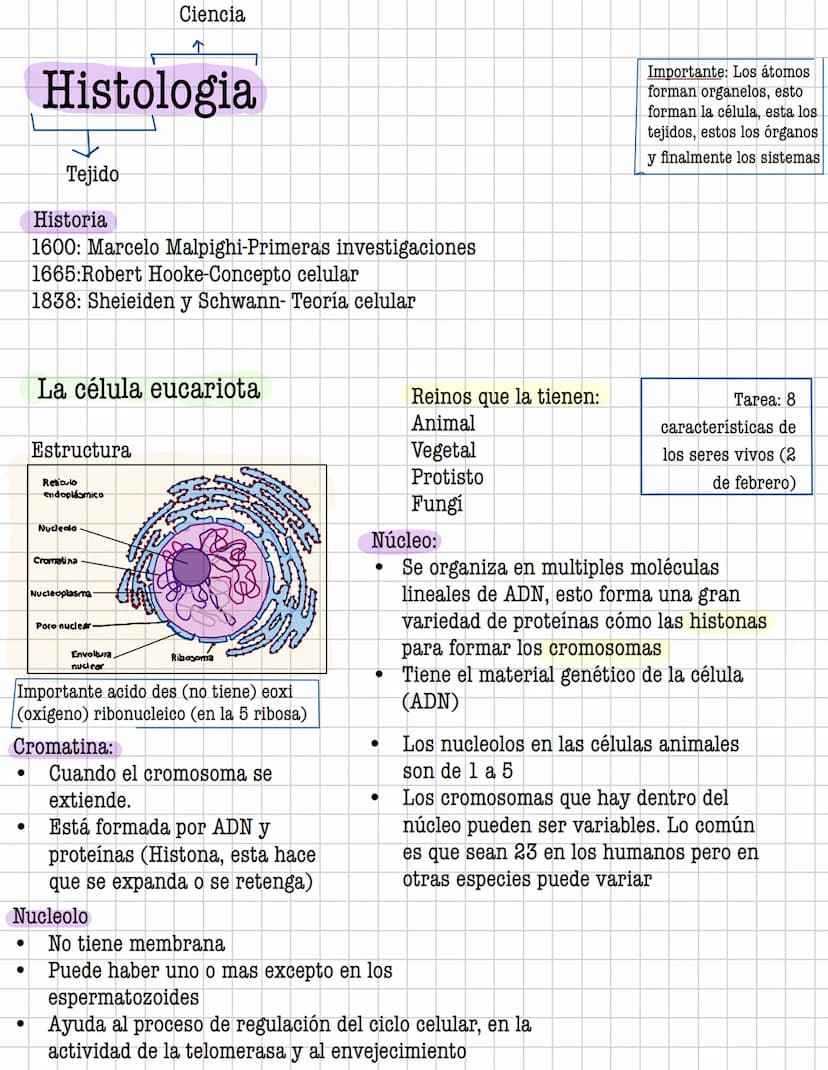Viewport: 828px width, 1070px height.
Task: Select the word Vegetal in kingdoms list
Action: click(x=443, y=450)
